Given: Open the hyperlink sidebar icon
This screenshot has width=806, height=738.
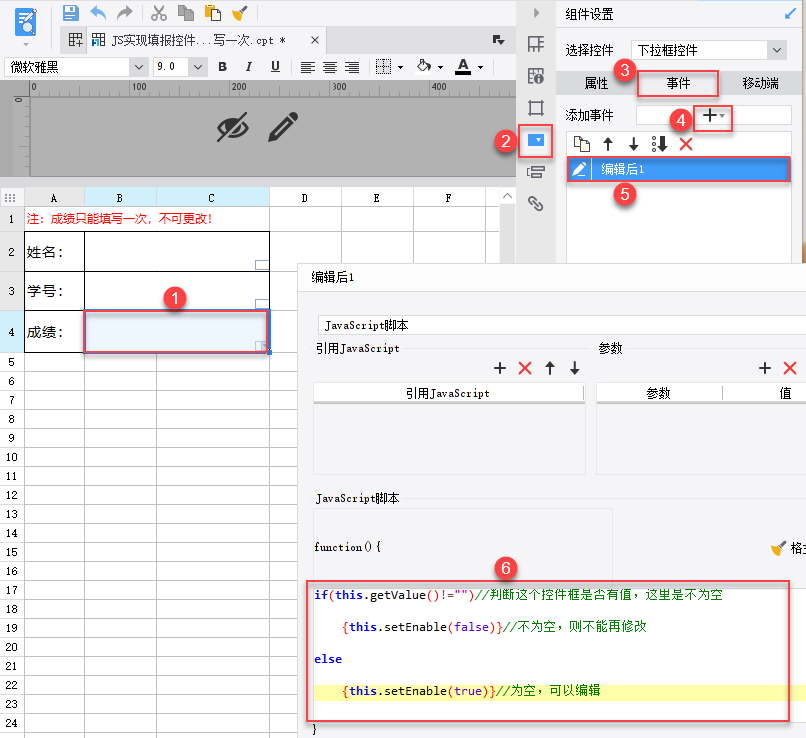Looking at the screenshot, I should point(536,204).
